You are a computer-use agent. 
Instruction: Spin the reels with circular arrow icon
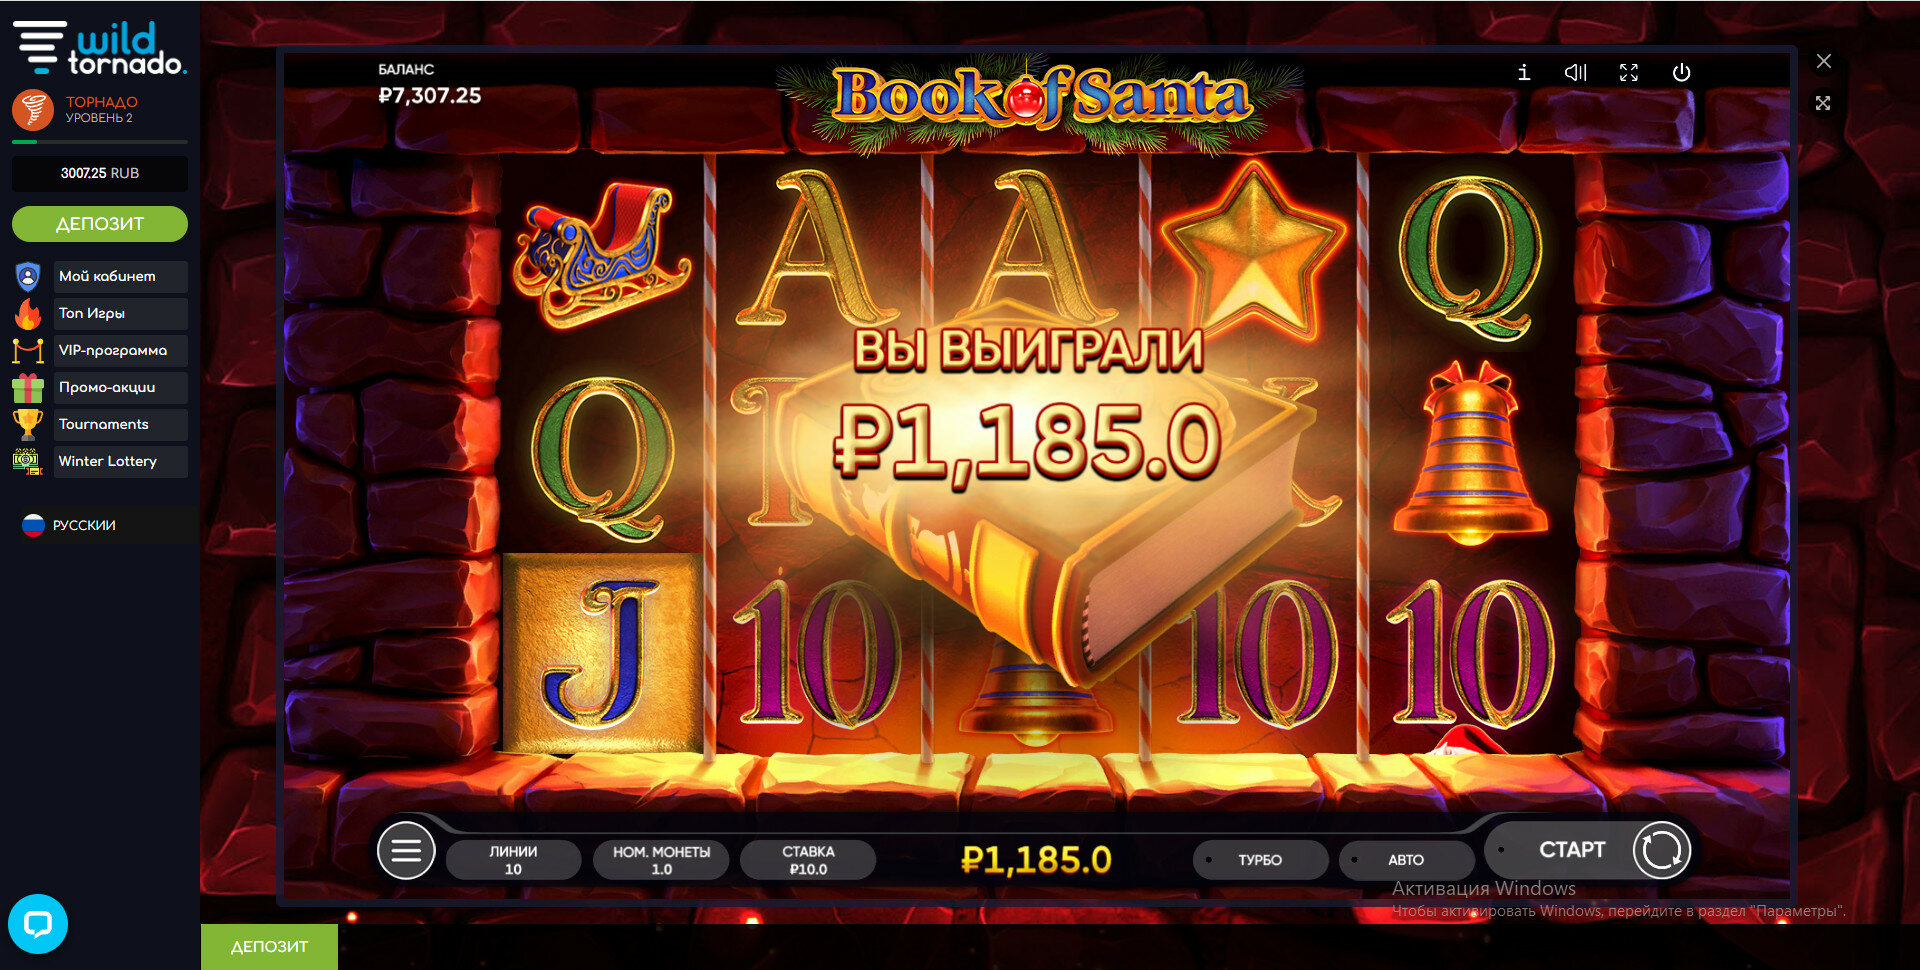click(x=1661, y=851)
